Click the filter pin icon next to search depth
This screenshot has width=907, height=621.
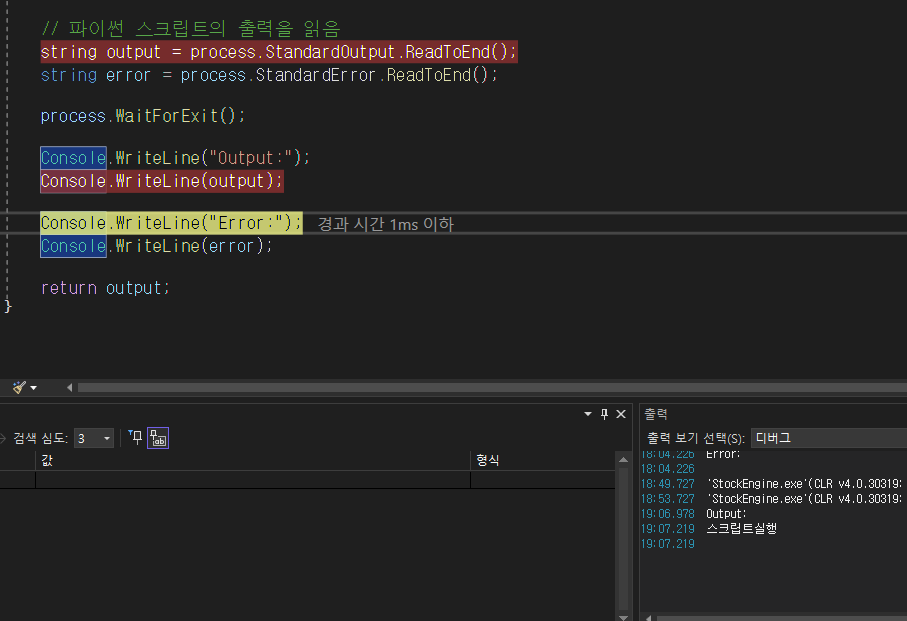click(135, 438)
